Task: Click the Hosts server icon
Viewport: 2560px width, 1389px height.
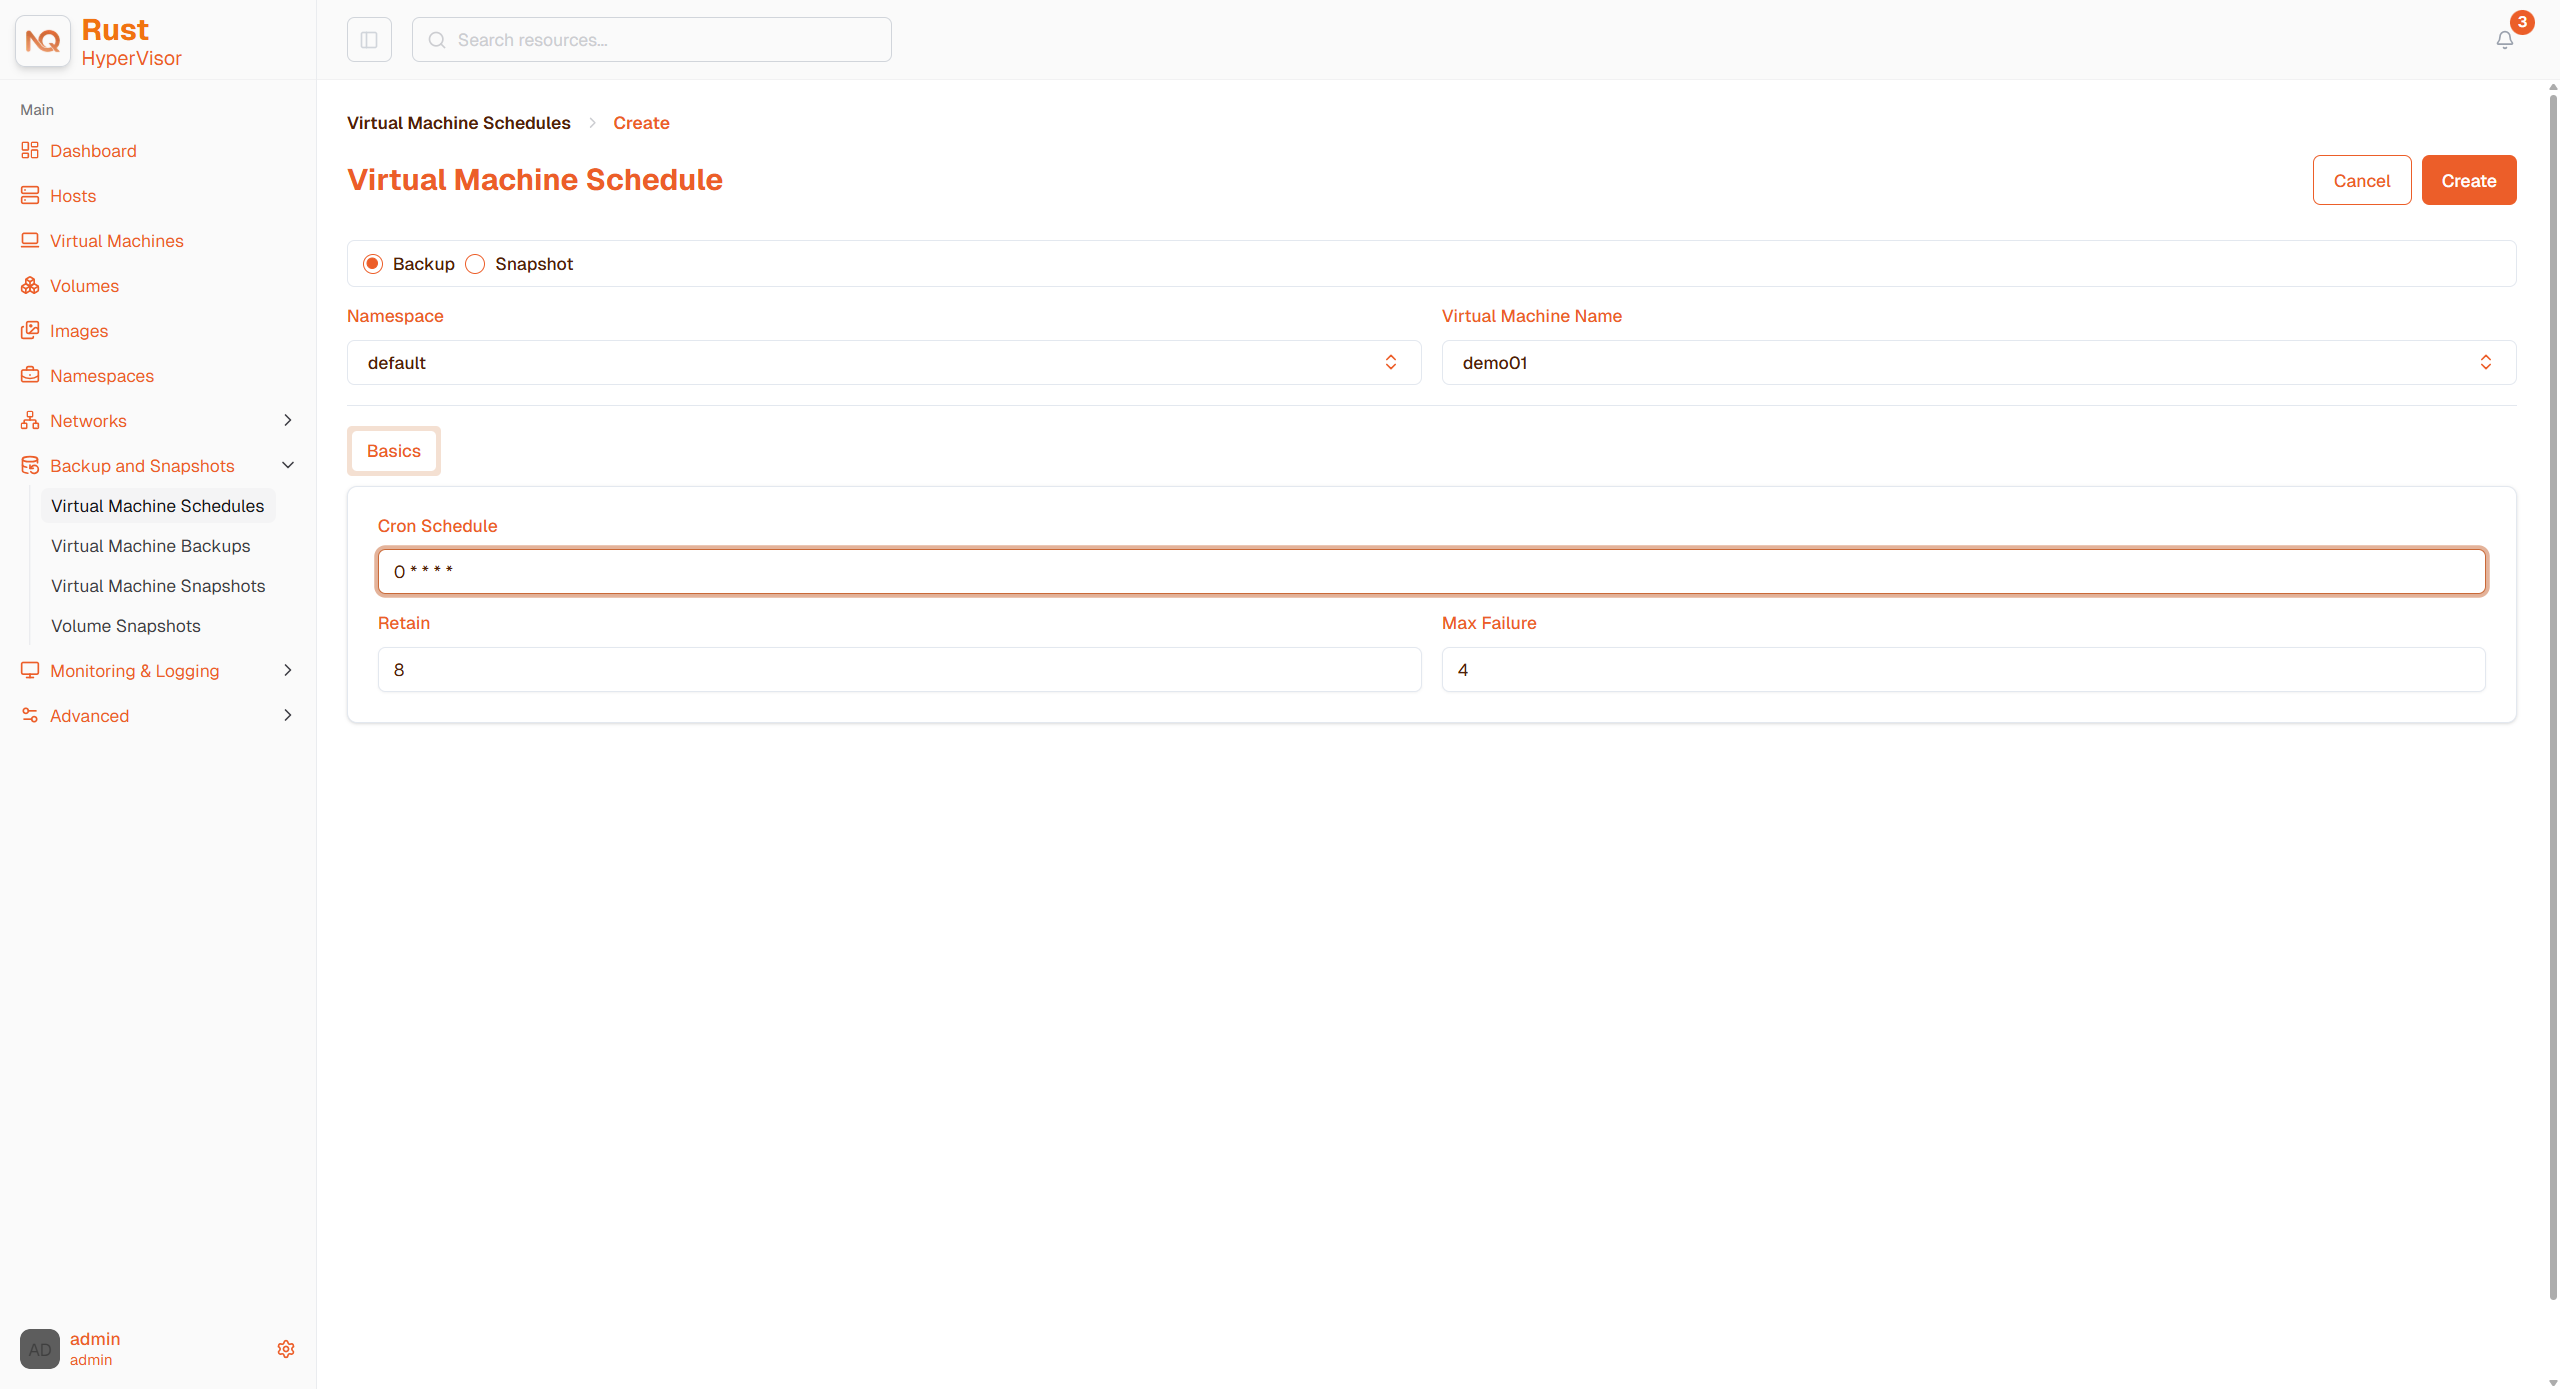Action: 30,196
